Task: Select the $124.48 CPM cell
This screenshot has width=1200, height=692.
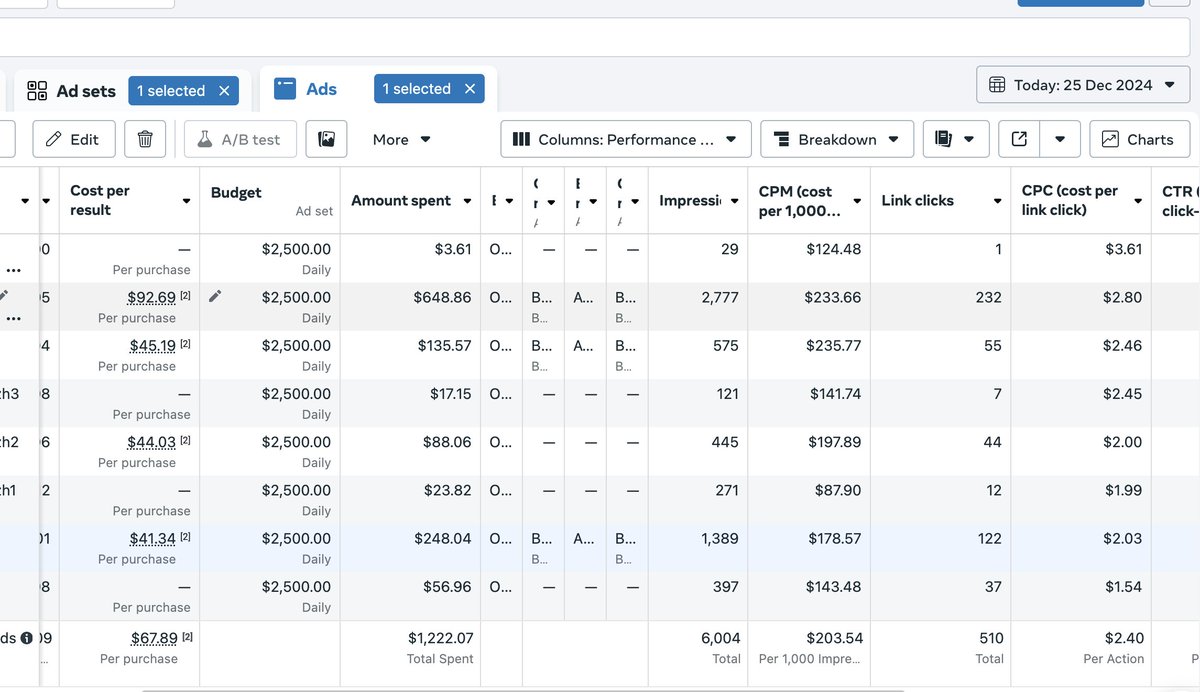Action: (834, 249)
